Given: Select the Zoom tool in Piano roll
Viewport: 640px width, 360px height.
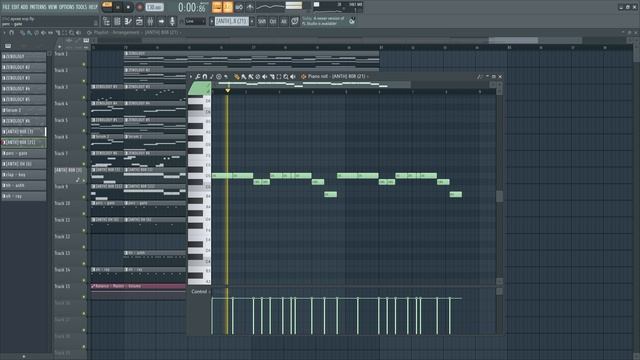Looking at the screenshot, I should pyautogui.click(x=286, y=77).
